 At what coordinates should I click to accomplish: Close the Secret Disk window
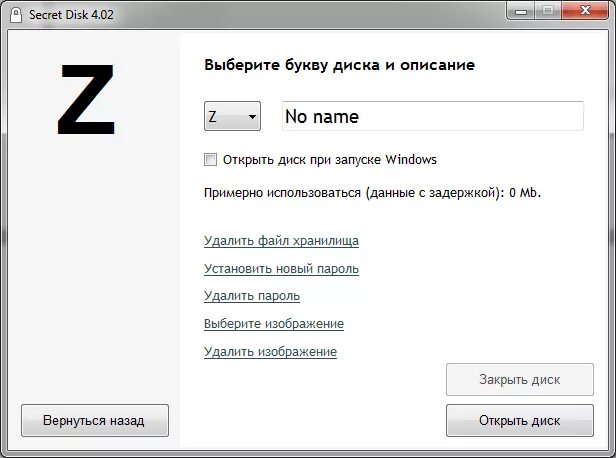pos(585,11)
